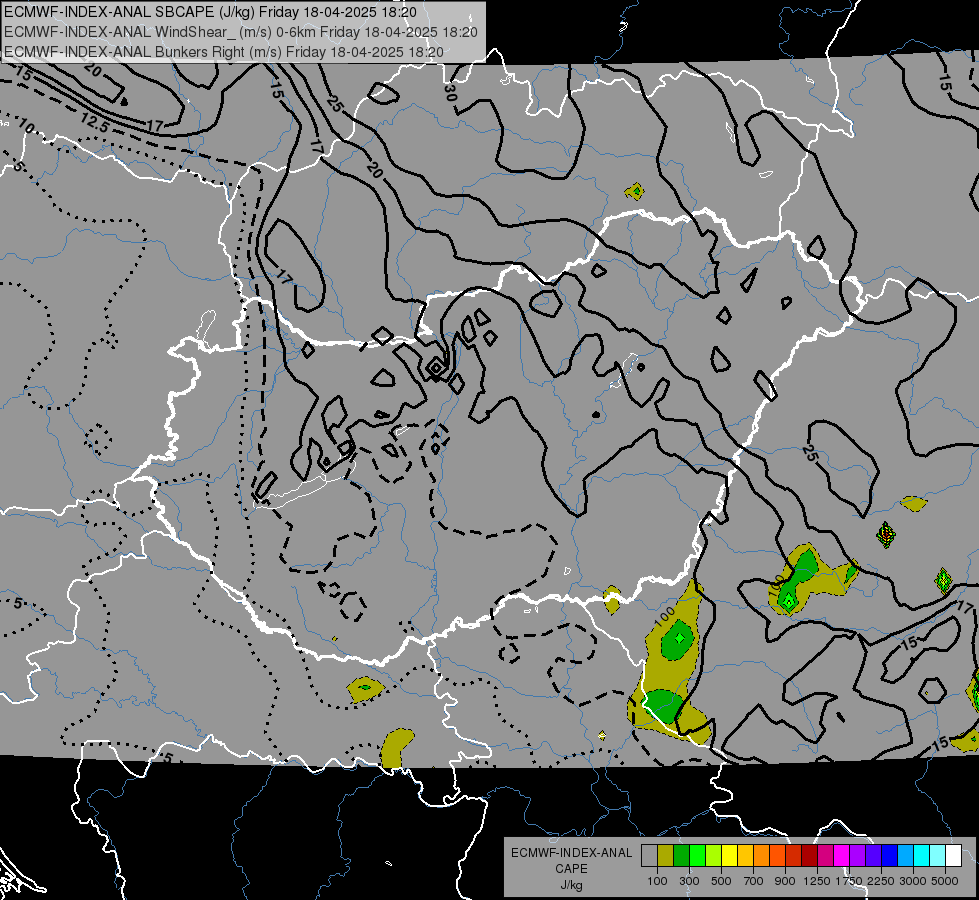Screen dimensions: 979x900
Task: Click the SBCAPE (J/kg) header line
Action: tap(210, 12)
